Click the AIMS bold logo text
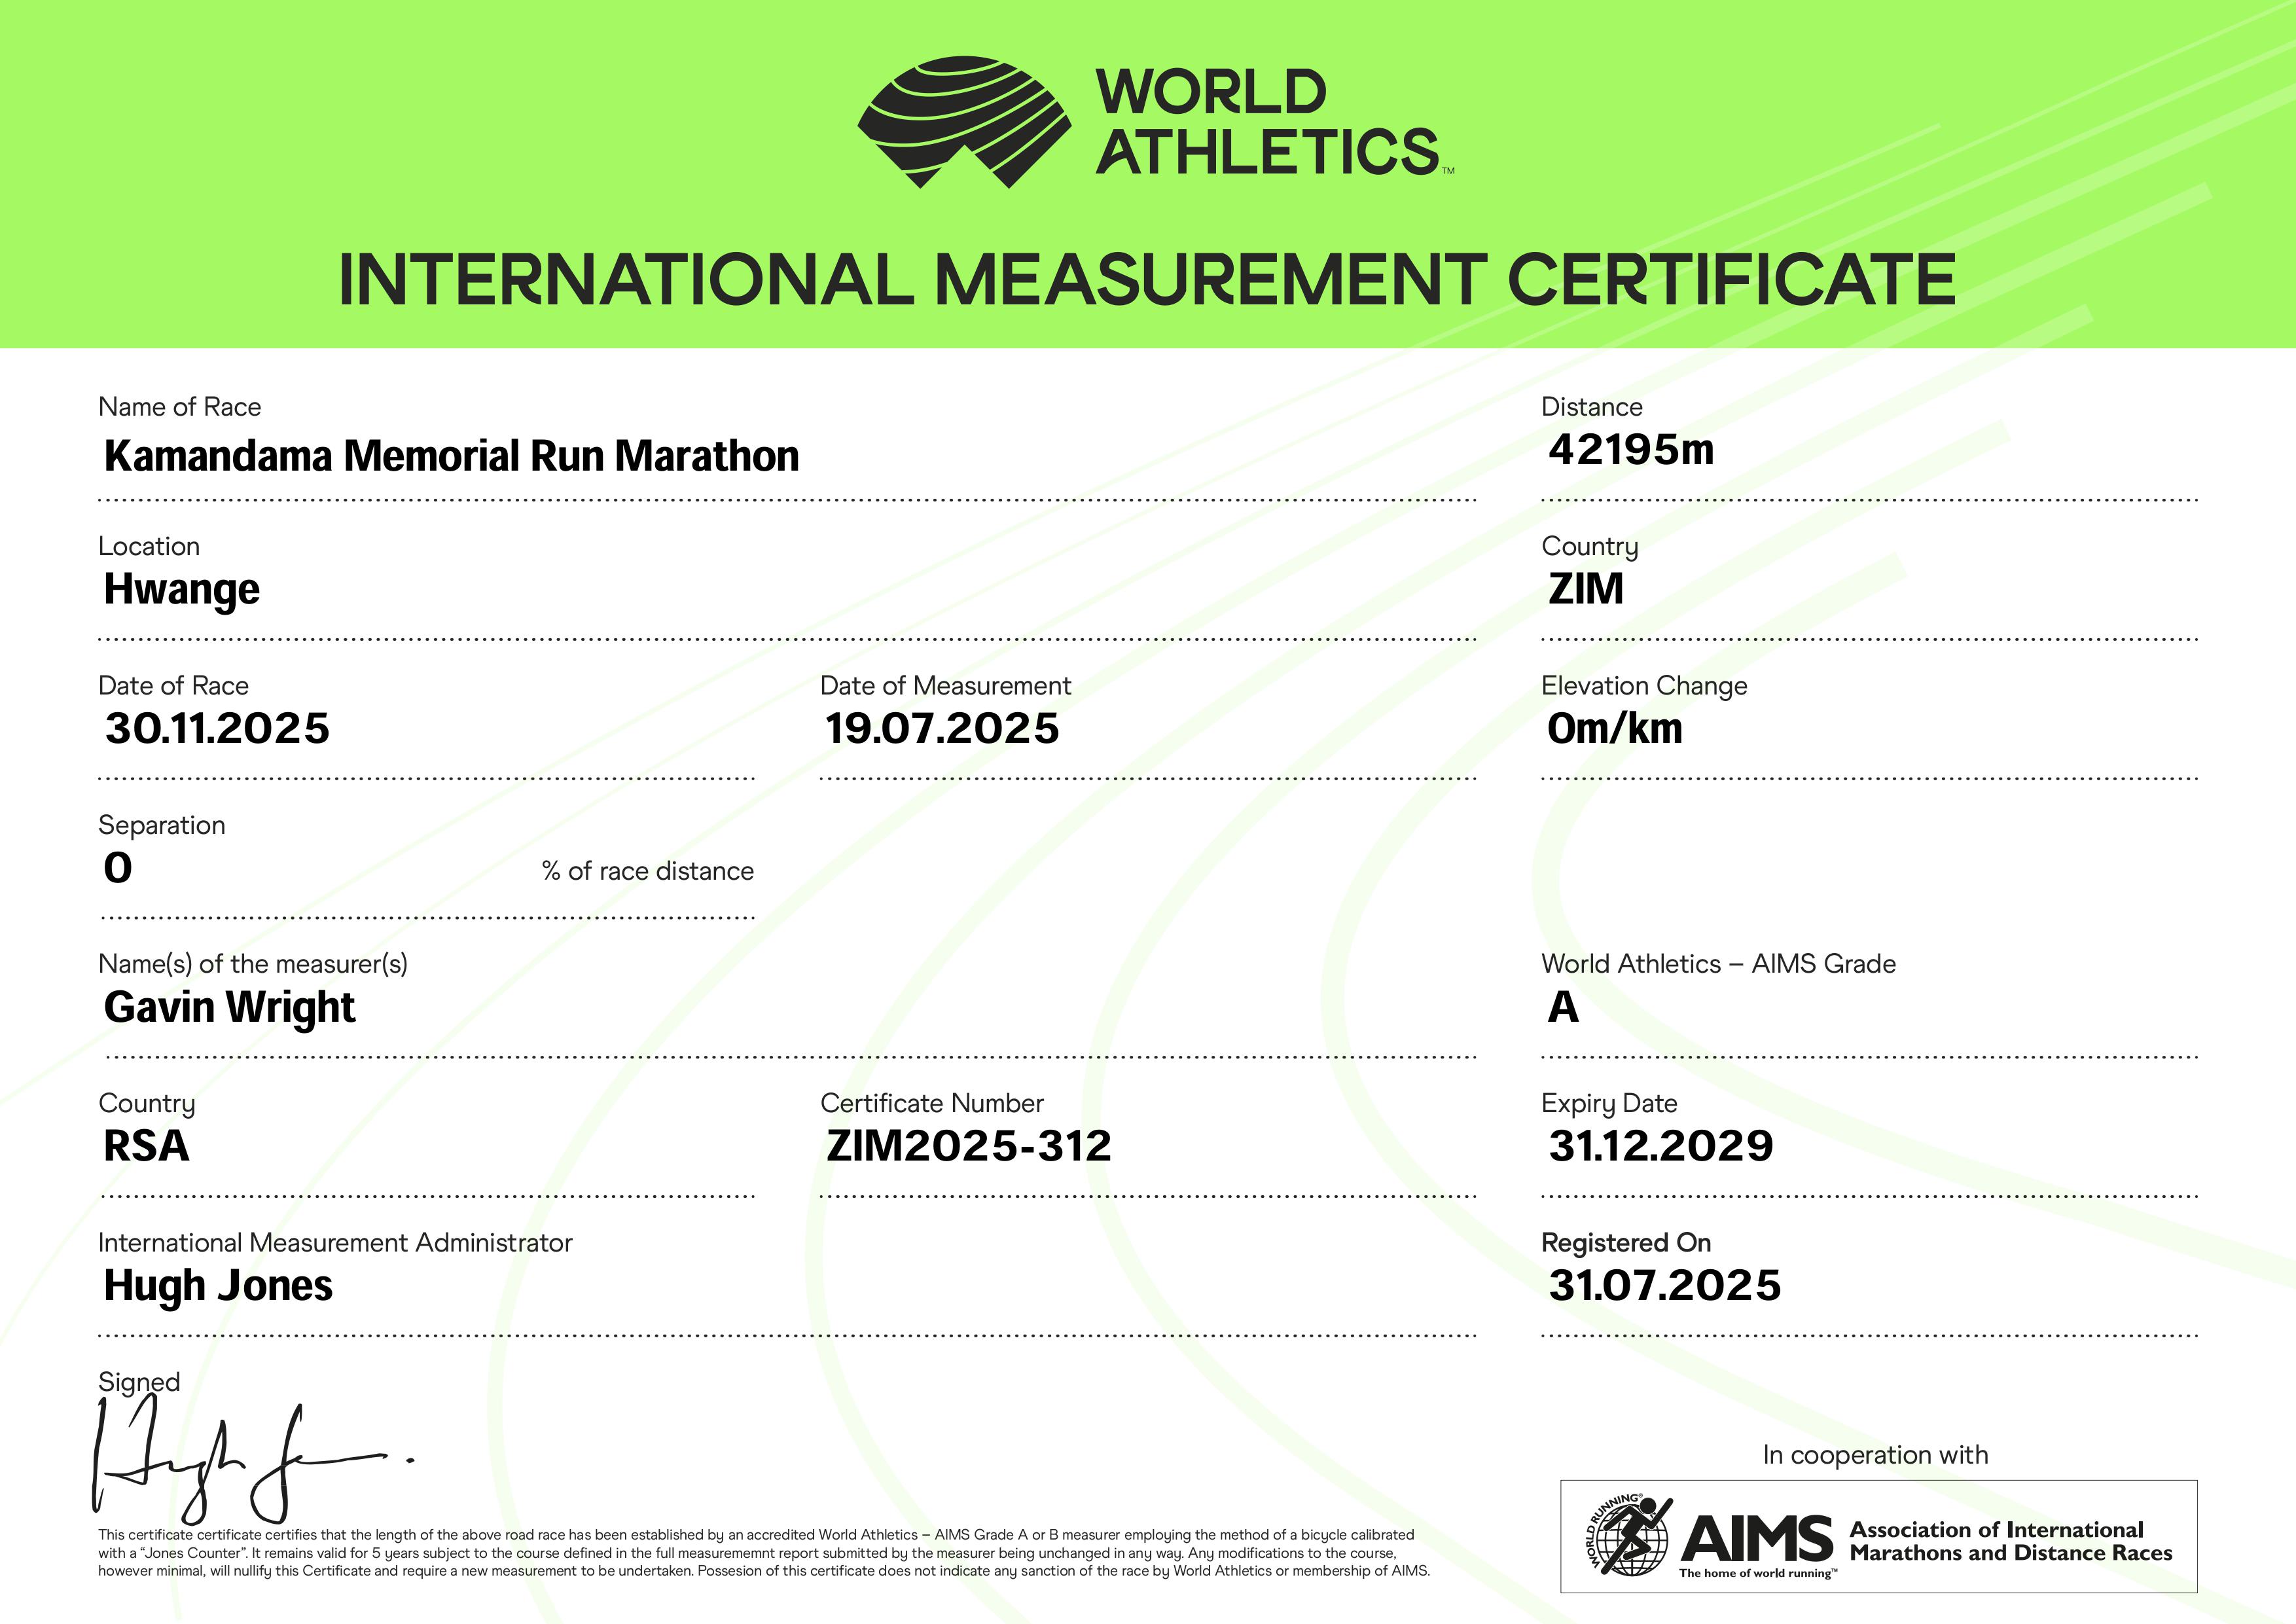Screen dimensions: 2296x1624 (1757, 1538)
